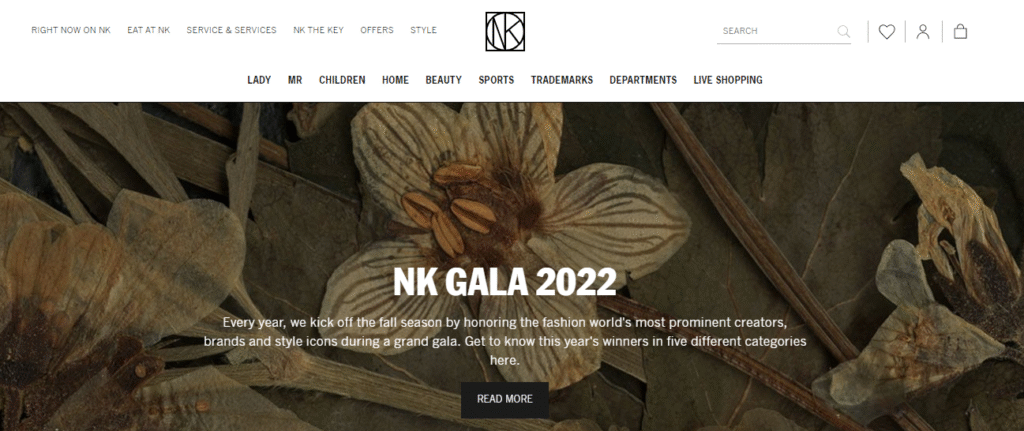Open the account profile icon
The height and width of the screenshot is (431, 1024).
(x=923, y=31)
